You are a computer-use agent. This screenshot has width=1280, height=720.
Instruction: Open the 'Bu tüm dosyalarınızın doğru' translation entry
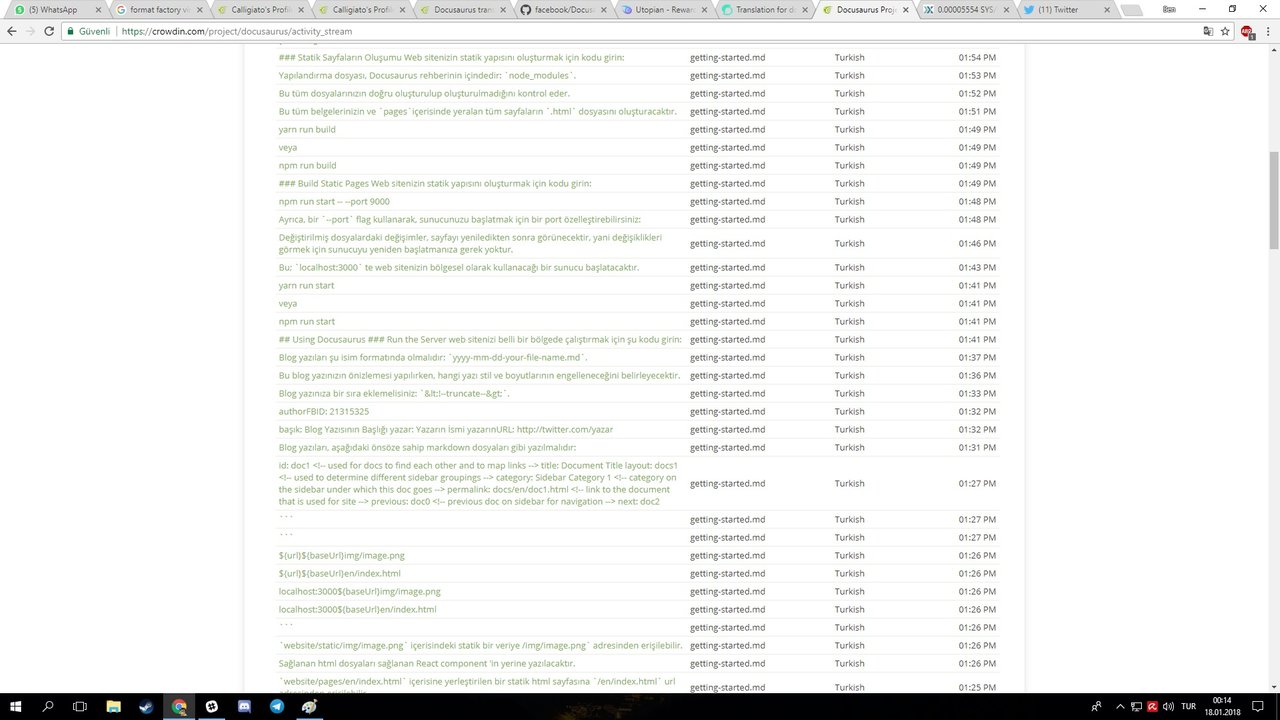(x=424, y=93)
